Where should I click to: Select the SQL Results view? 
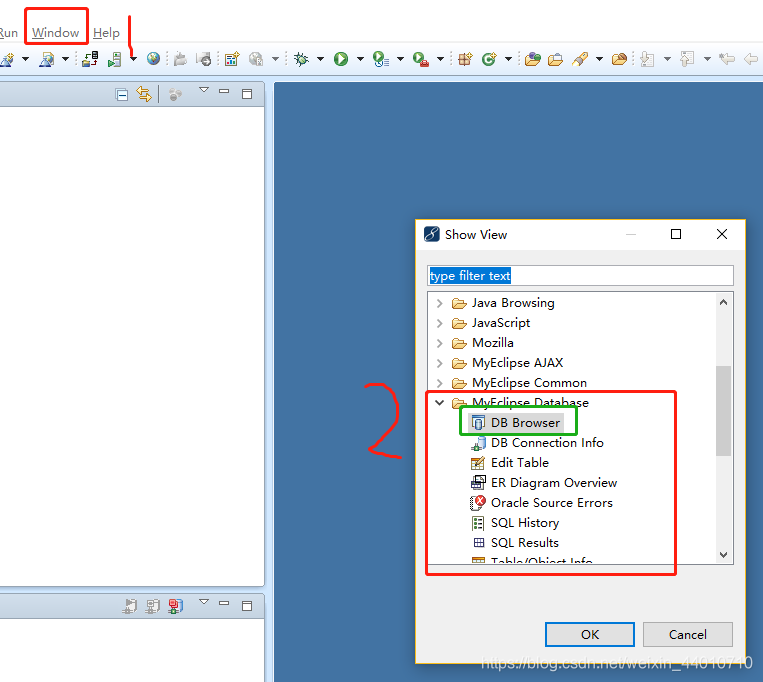coord(515,542)
